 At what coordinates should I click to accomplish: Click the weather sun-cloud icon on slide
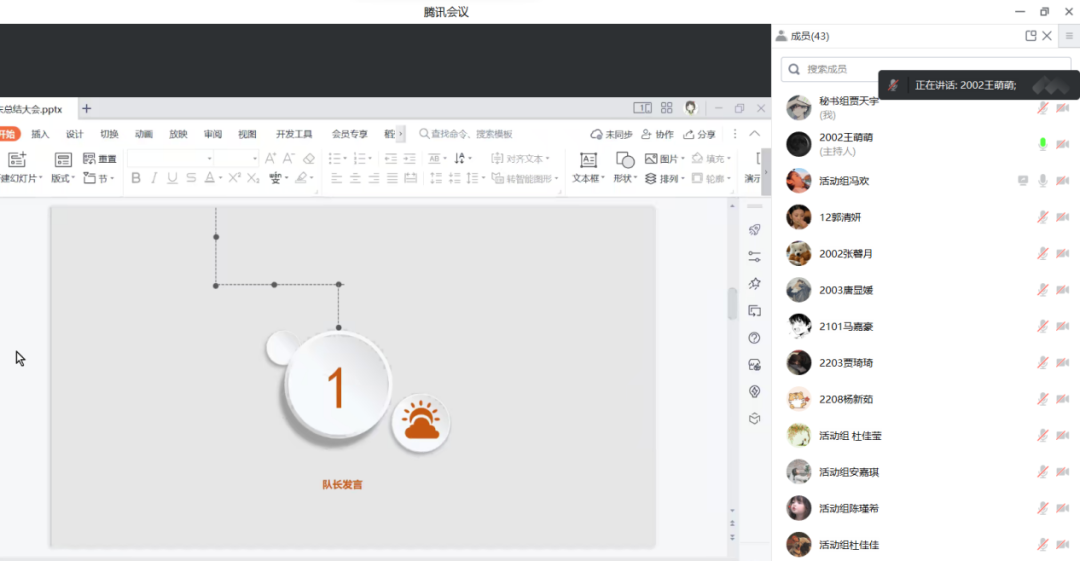[420, 424]
